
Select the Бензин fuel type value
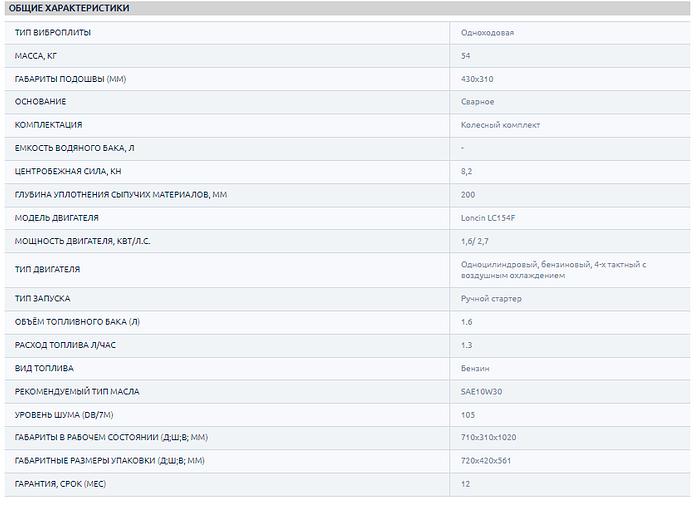(x=476, y=368)
